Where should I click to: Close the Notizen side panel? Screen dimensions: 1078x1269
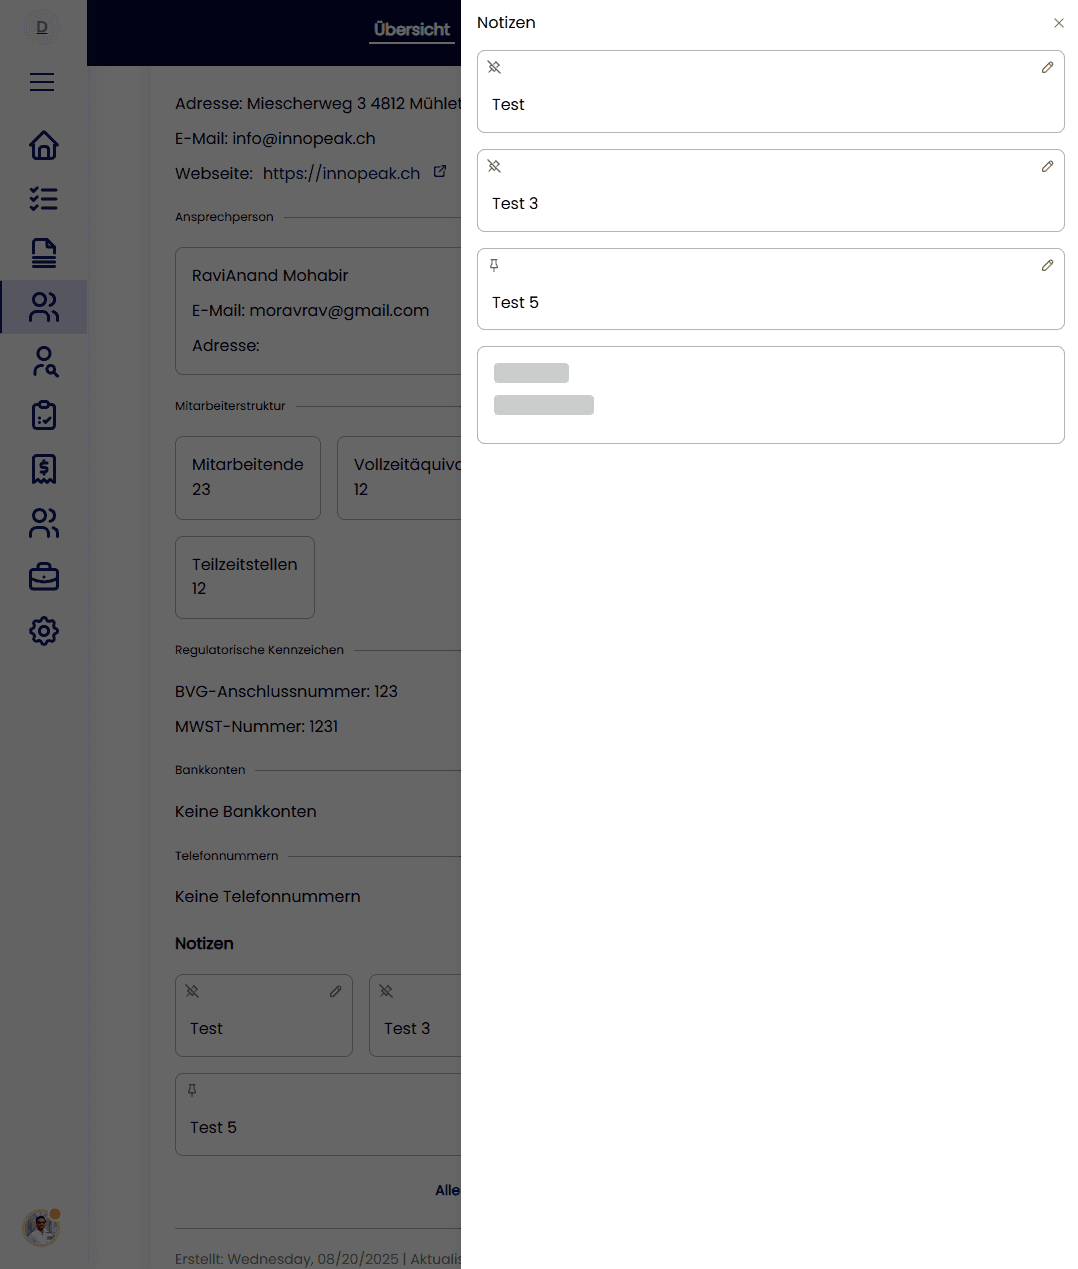point(1059,23)
